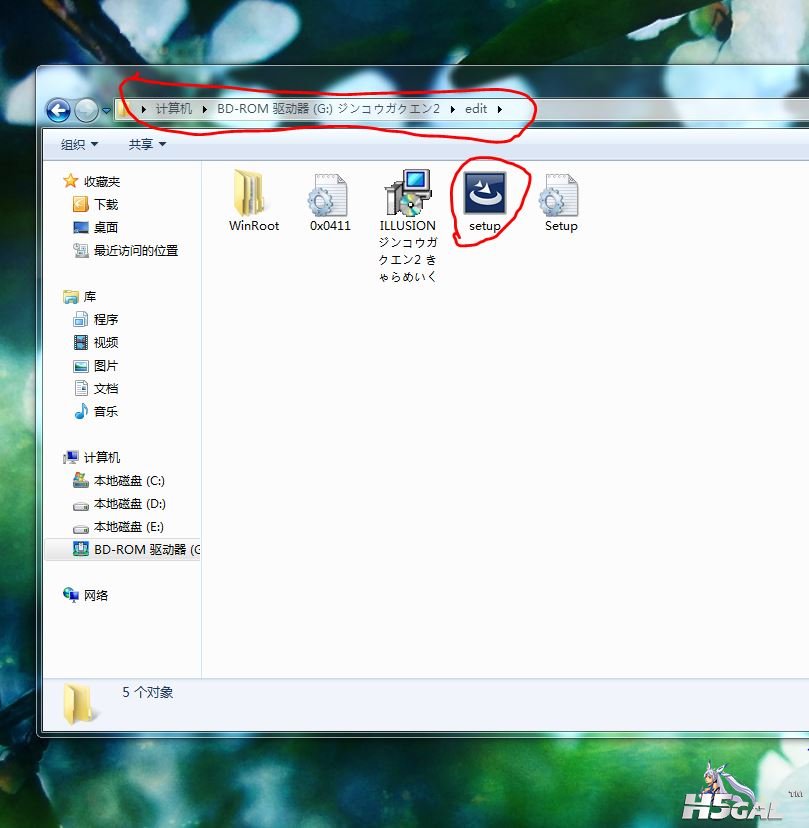Select 网络 in the navigation pane
This screenshot has height=828, width=809.
pyautogui.click(x=96, y=596)
